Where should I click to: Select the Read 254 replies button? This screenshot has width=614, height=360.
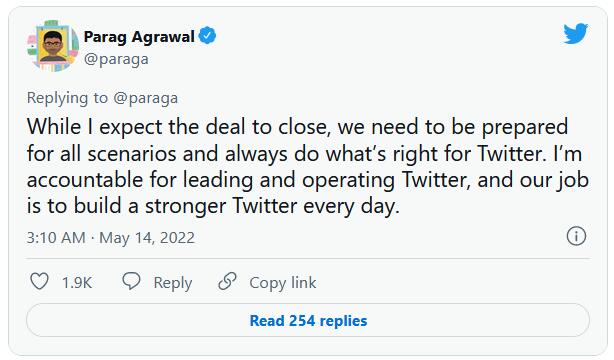[308, 320]
